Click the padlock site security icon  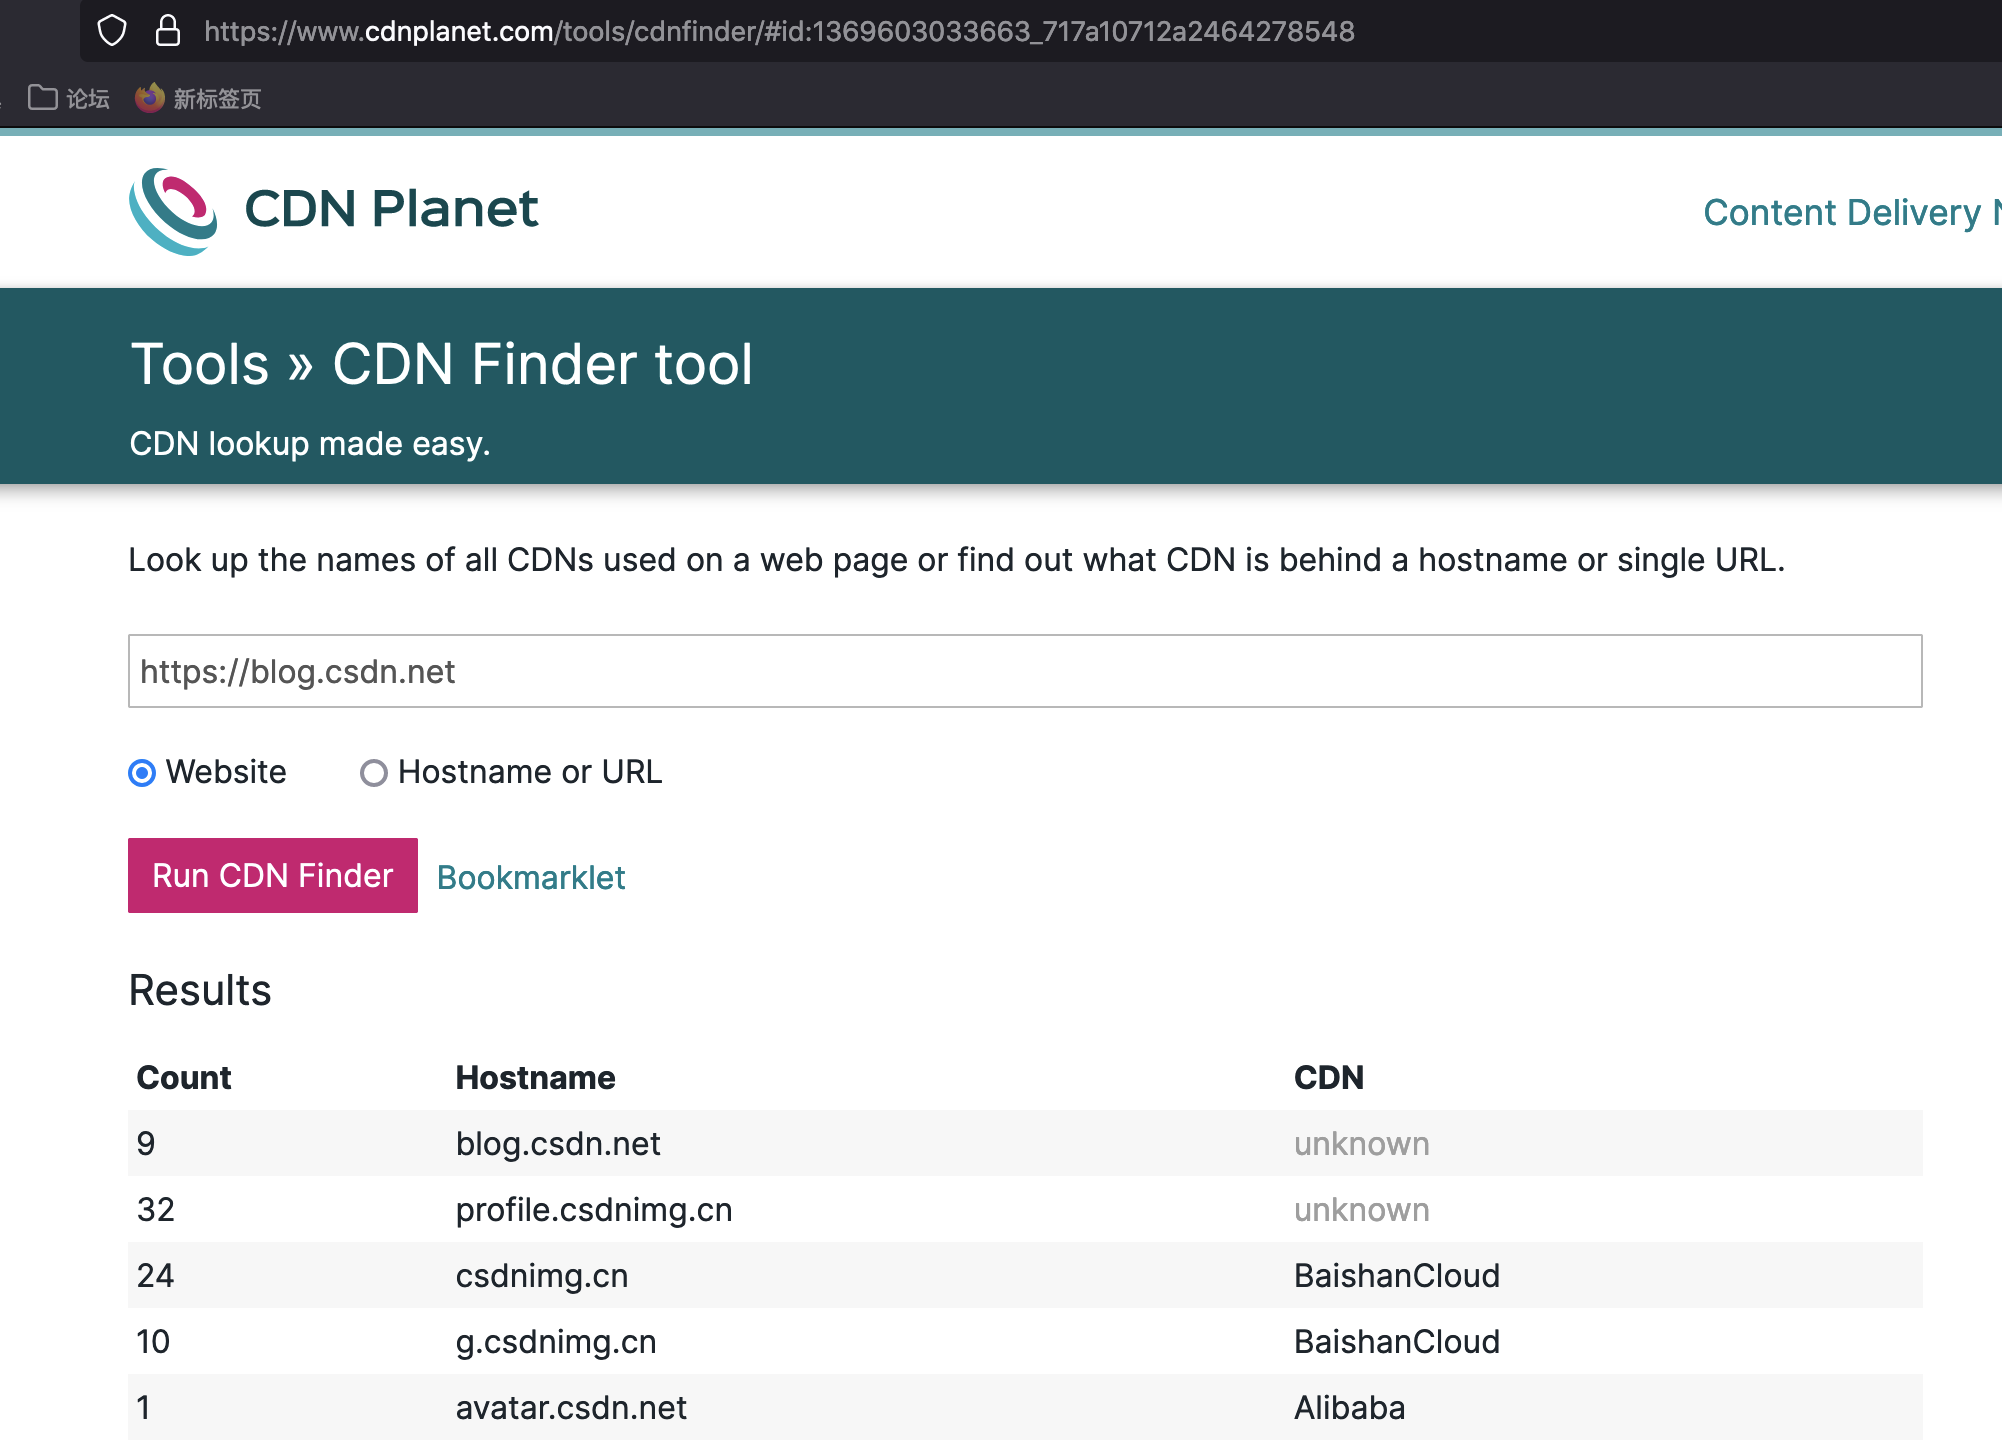tap(168, 31)
